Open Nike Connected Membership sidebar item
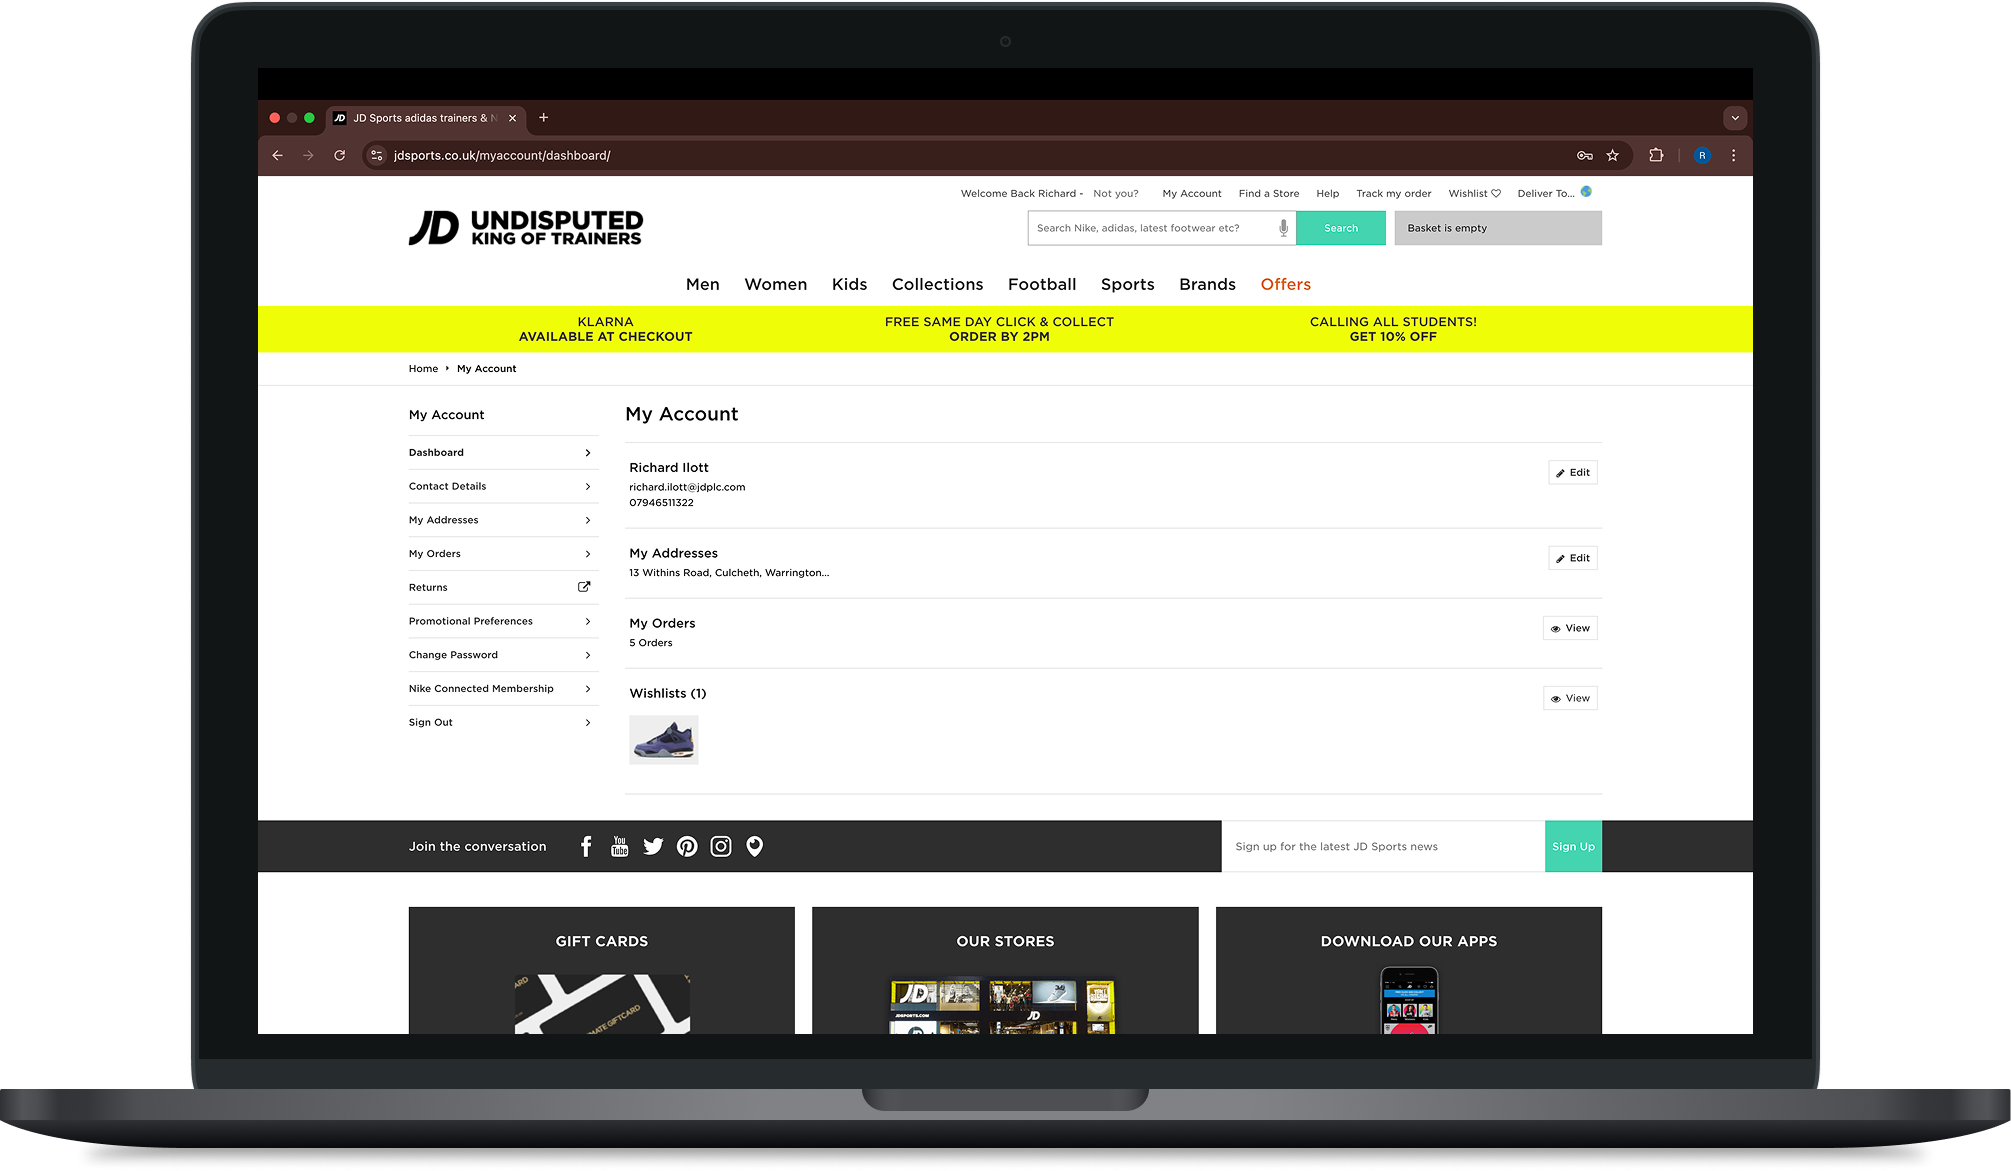2011x1171 pixels. 481,689
